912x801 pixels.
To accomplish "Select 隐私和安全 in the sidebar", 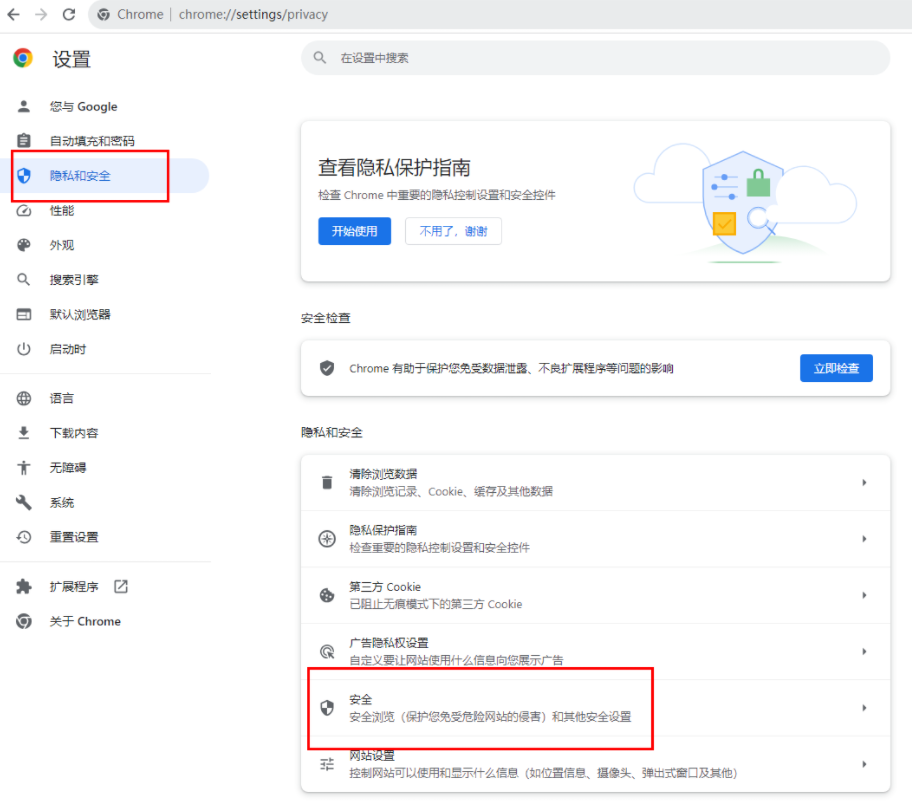I will (105, 176).
